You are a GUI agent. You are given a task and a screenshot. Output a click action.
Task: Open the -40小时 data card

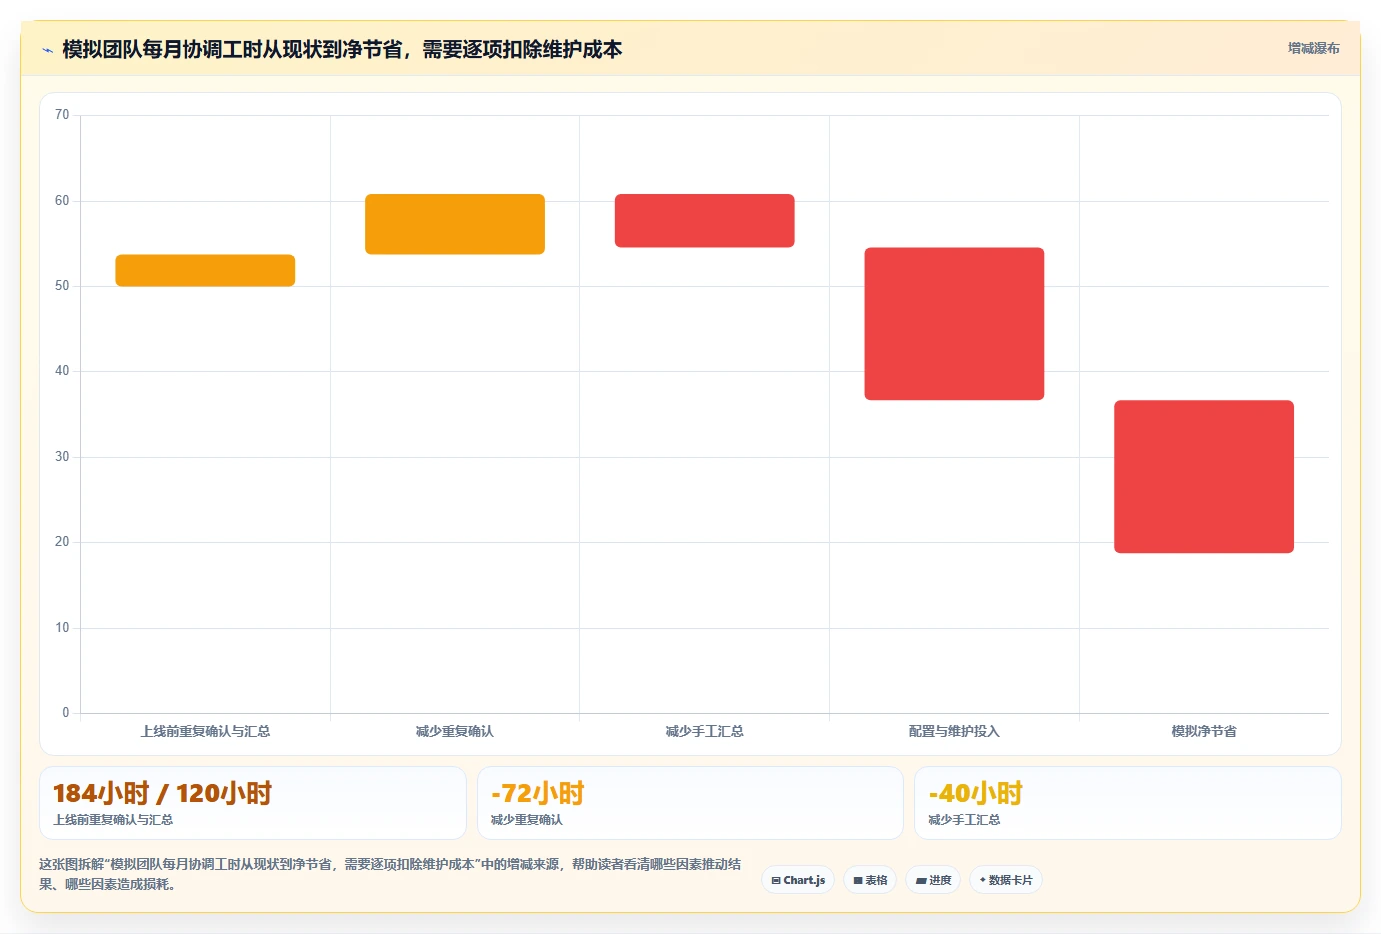[1128, 803]
